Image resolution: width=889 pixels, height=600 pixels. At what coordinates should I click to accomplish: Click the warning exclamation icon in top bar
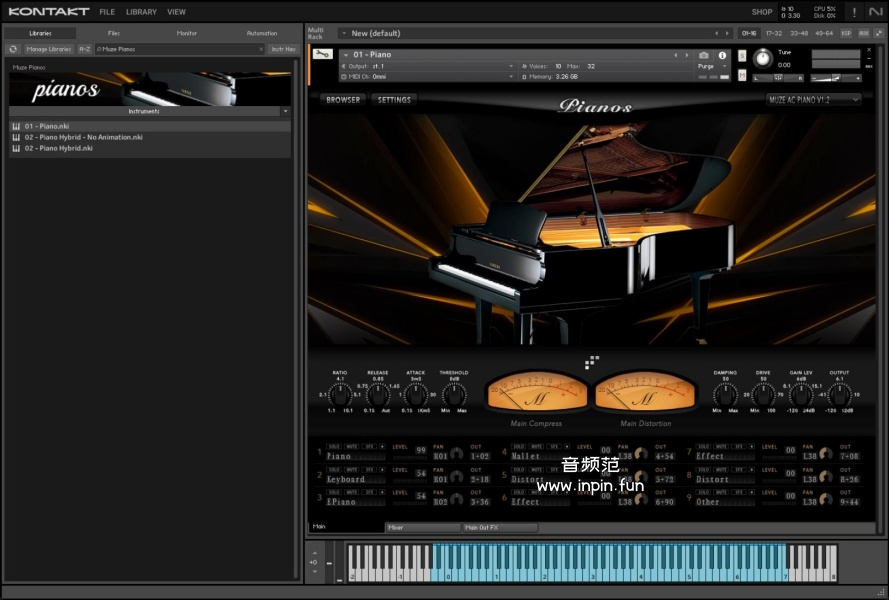tap(853, 12)
